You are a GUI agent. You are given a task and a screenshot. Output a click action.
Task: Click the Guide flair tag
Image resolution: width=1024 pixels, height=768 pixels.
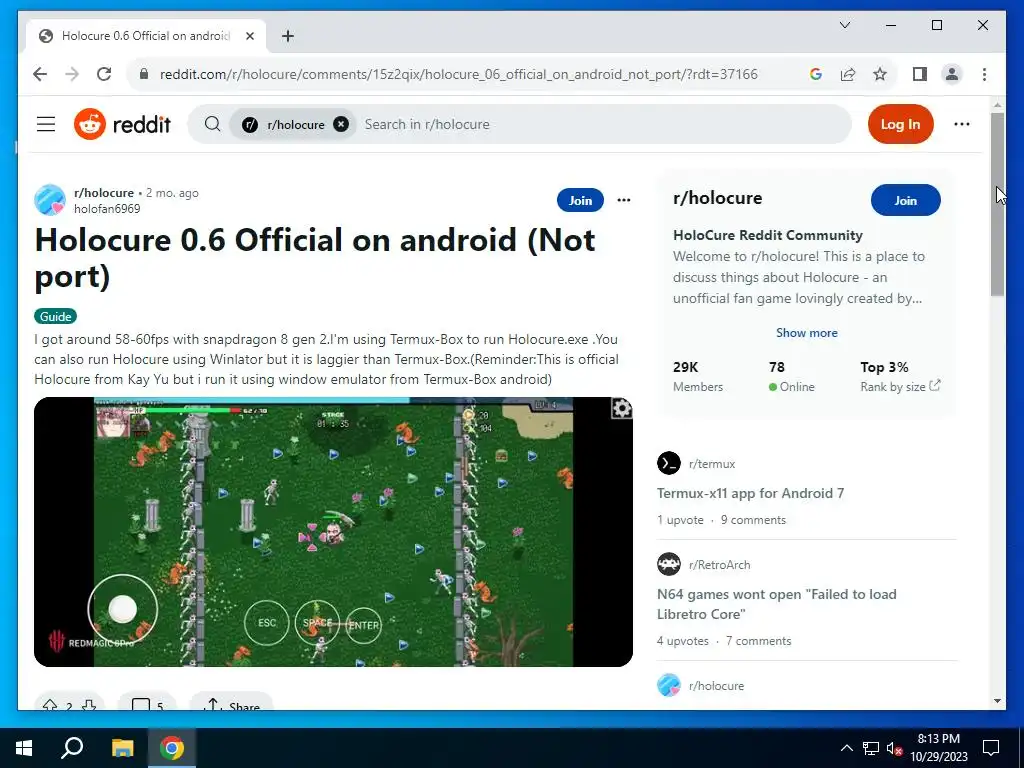pos(56,317)
